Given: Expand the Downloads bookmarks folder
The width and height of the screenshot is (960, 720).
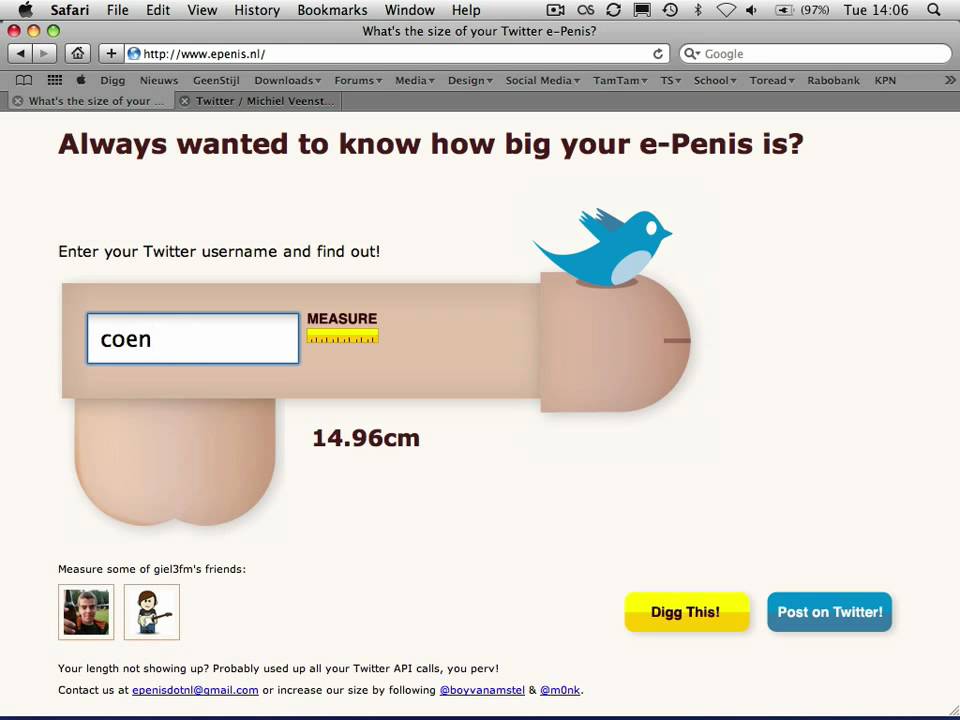Looking at the screenshot, I should tap(287, 80).
